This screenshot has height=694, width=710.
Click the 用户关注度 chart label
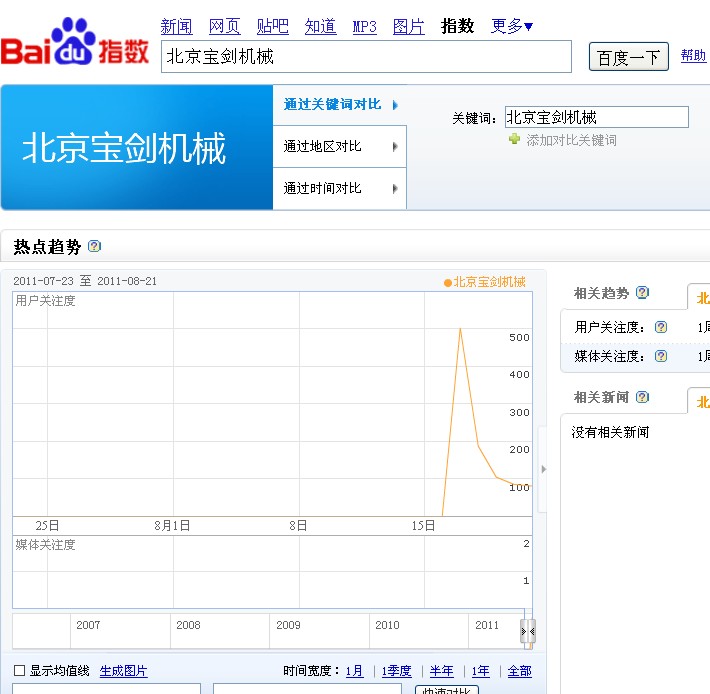pos(45,301)
